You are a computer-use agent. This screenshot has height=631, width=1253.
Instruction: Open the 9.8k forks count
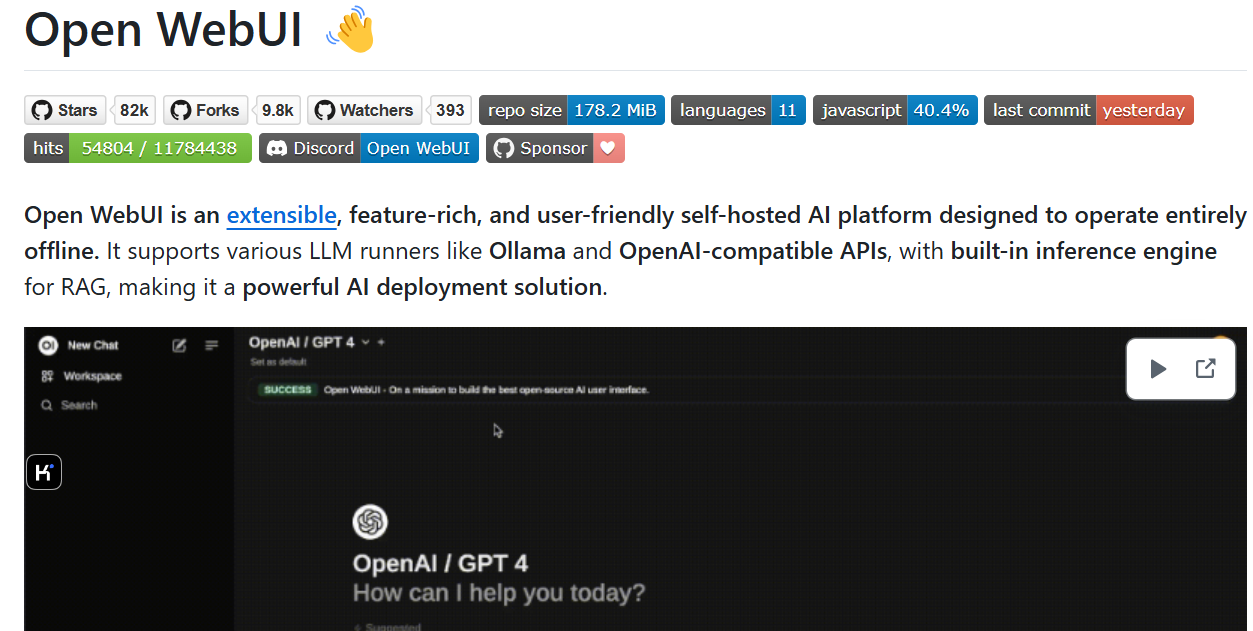click(277, 110)
